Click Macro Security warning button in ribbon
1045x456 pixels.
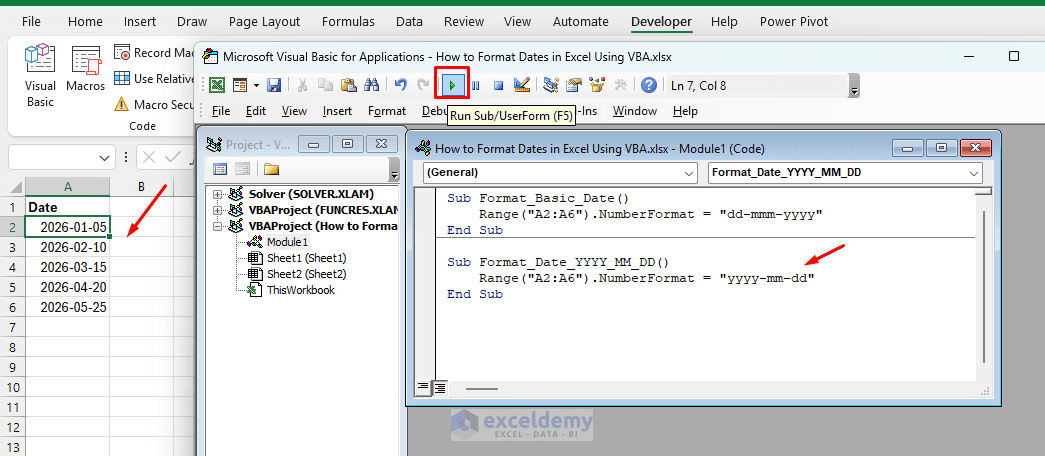[154, 104]
